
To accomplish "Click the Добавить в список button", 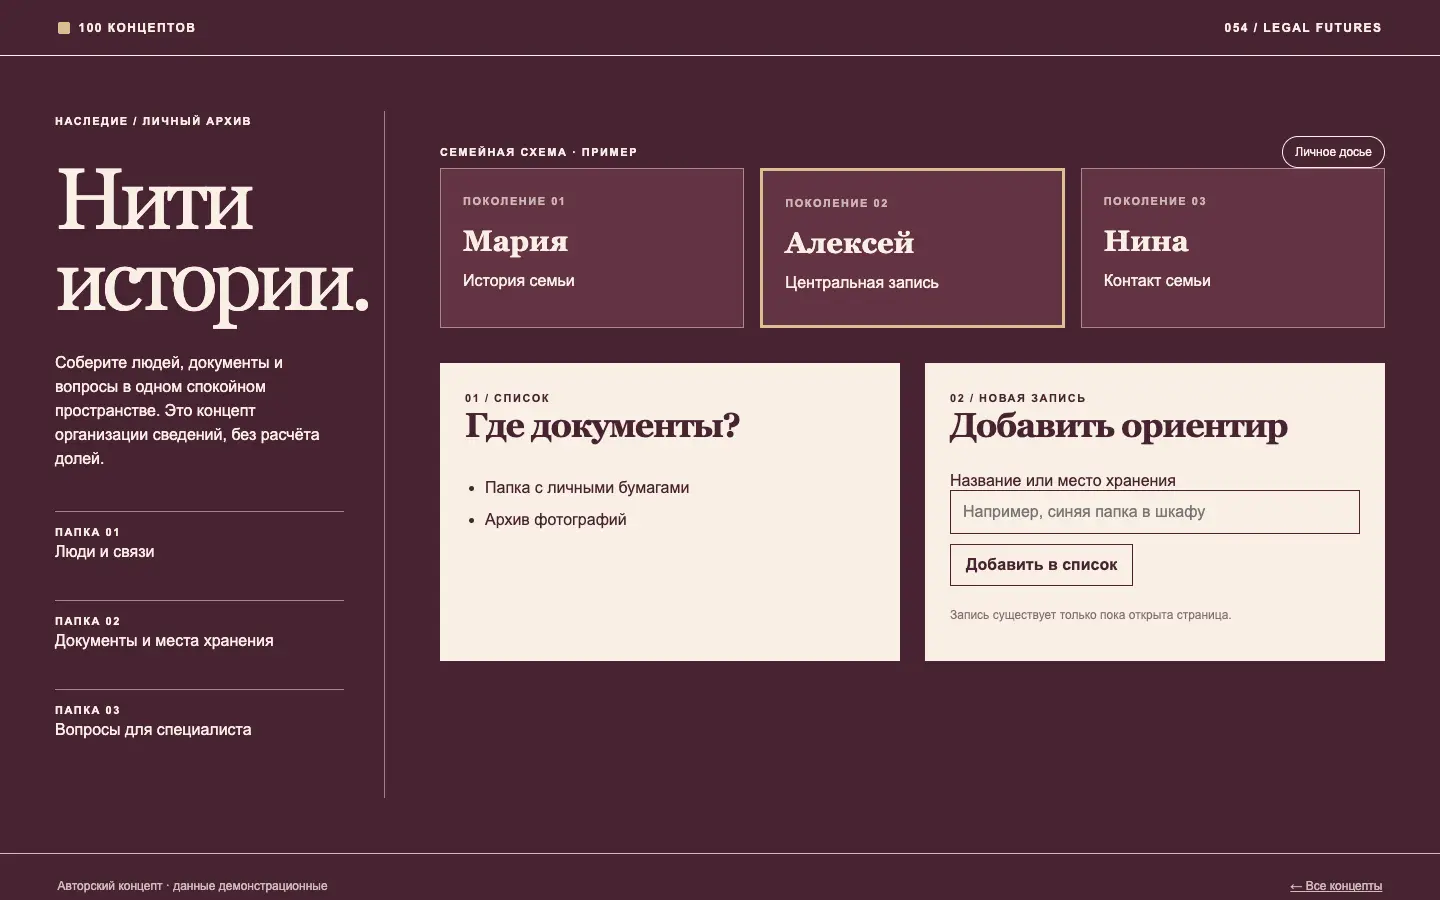I will pyautogui.click(x=1041, y=565).
